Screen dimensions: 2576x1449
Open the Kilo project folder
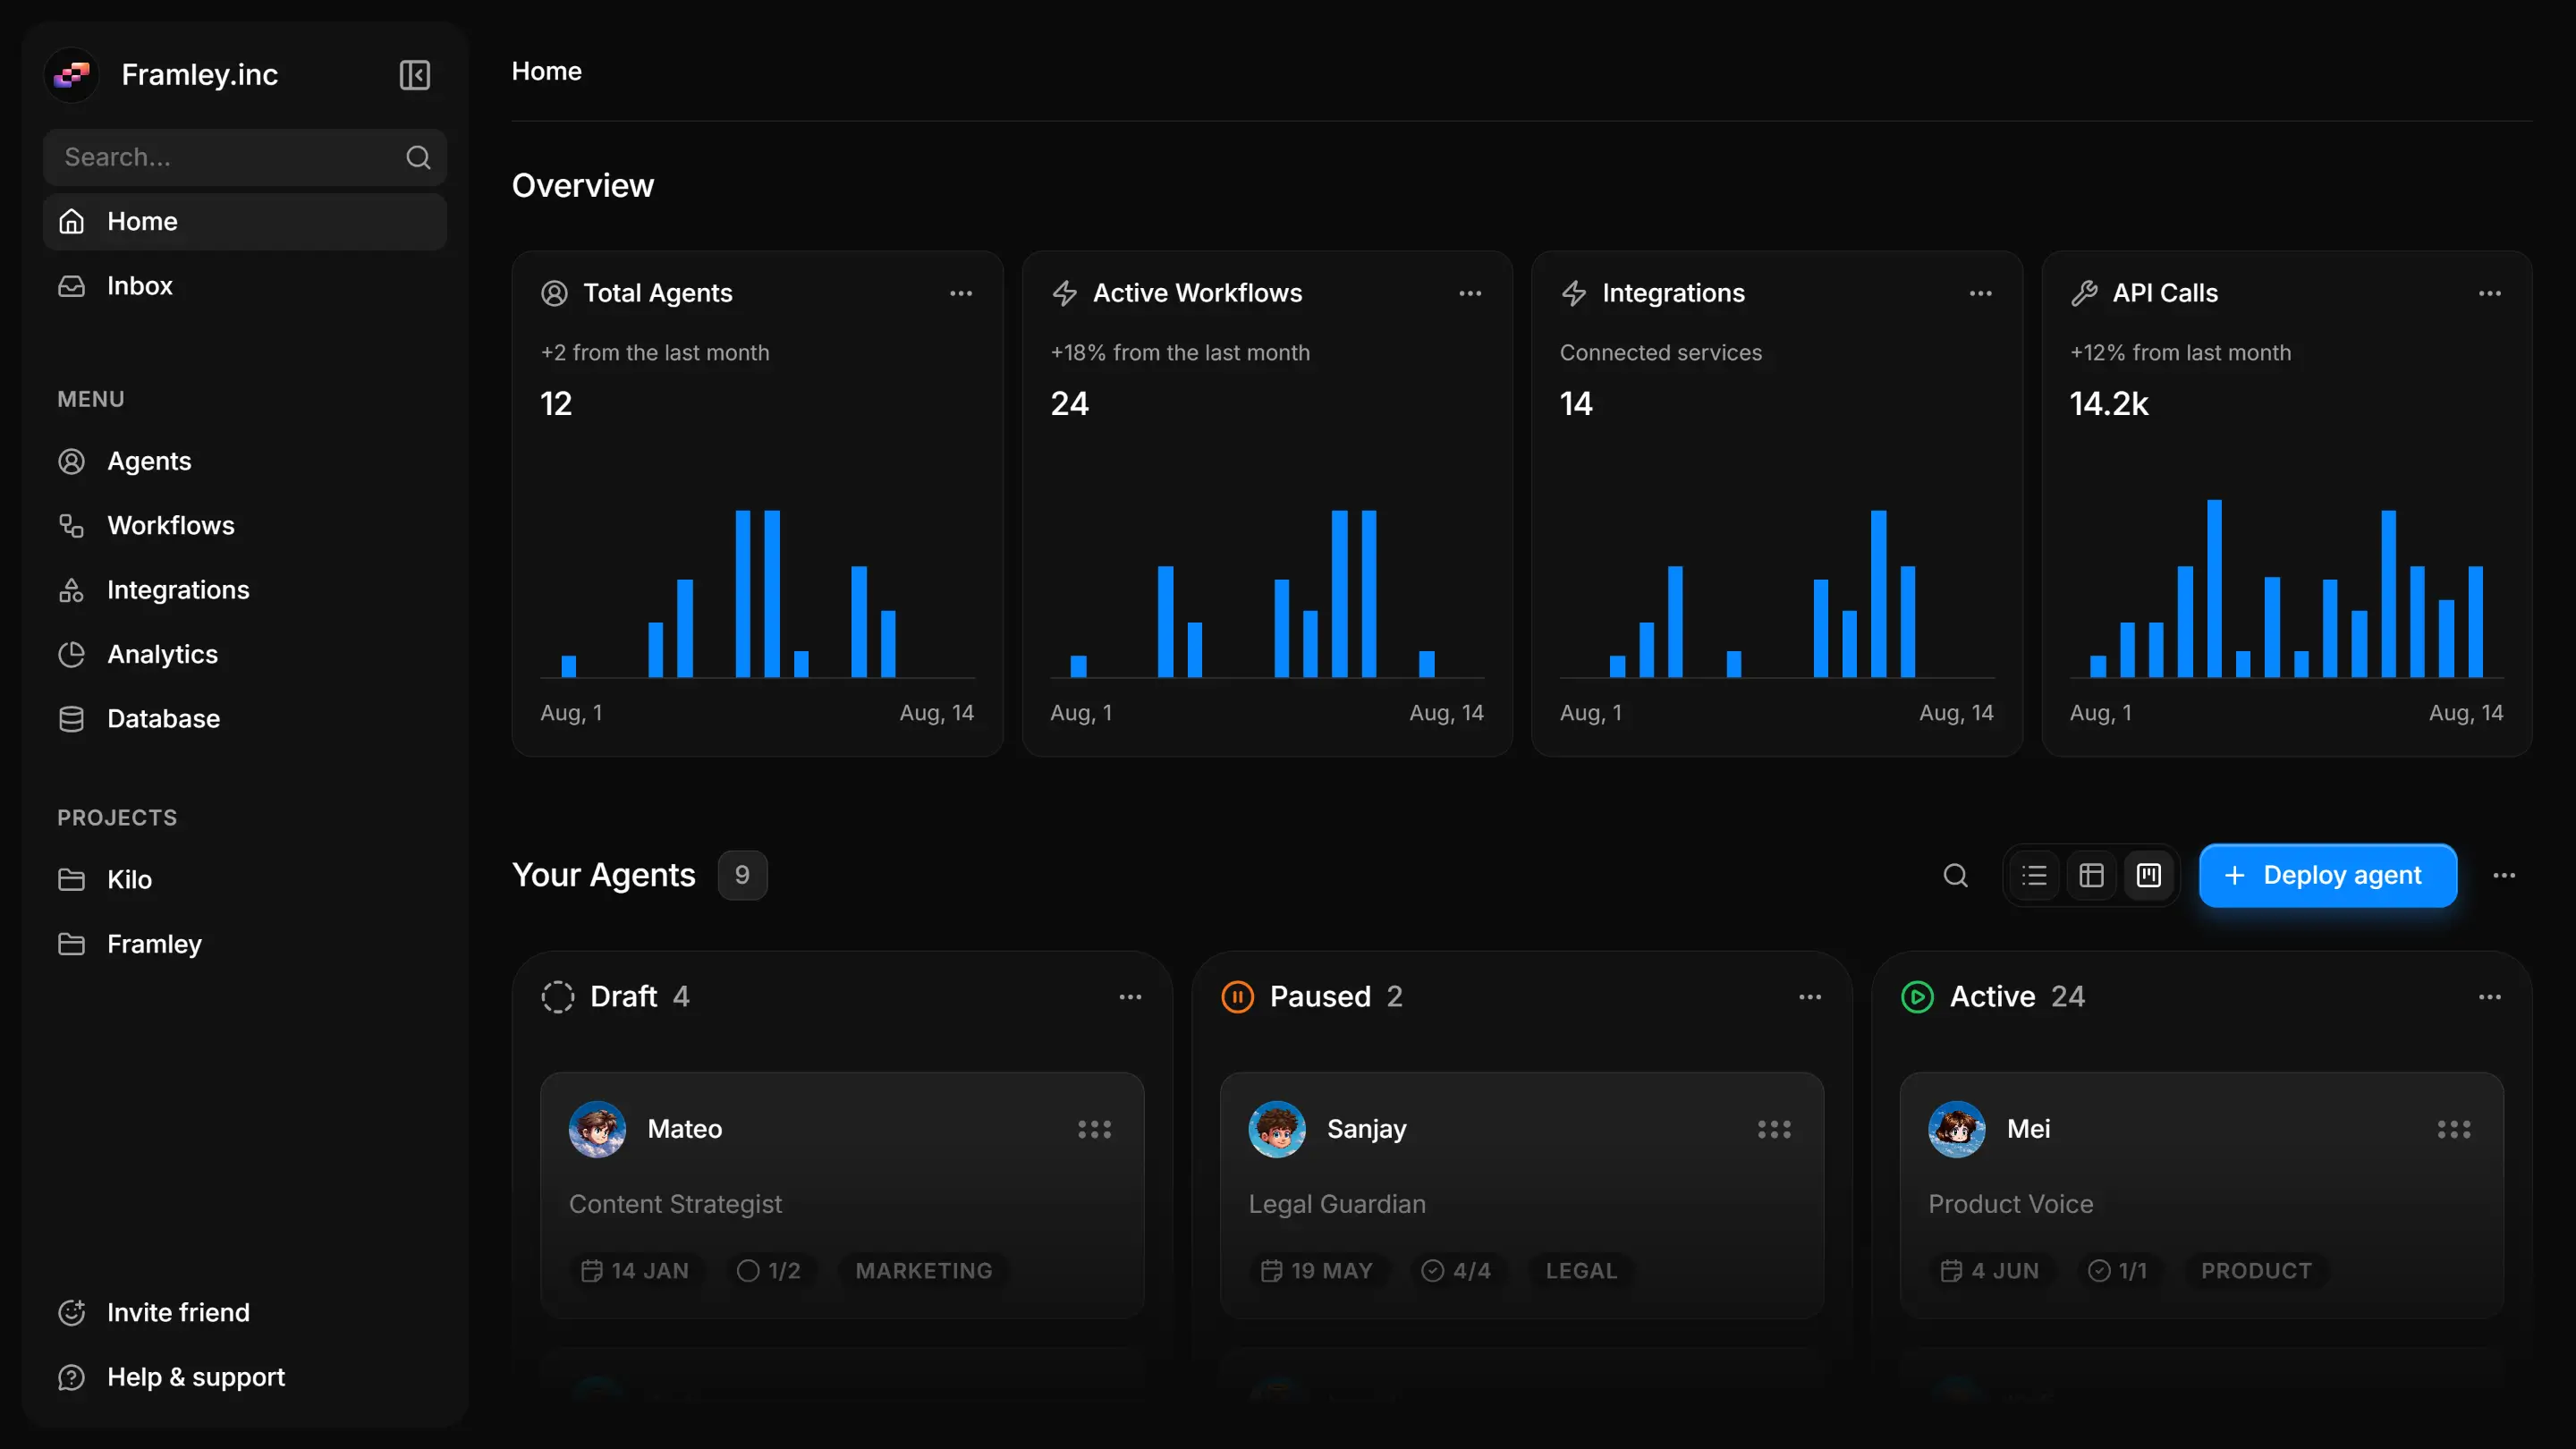point(129,879)
